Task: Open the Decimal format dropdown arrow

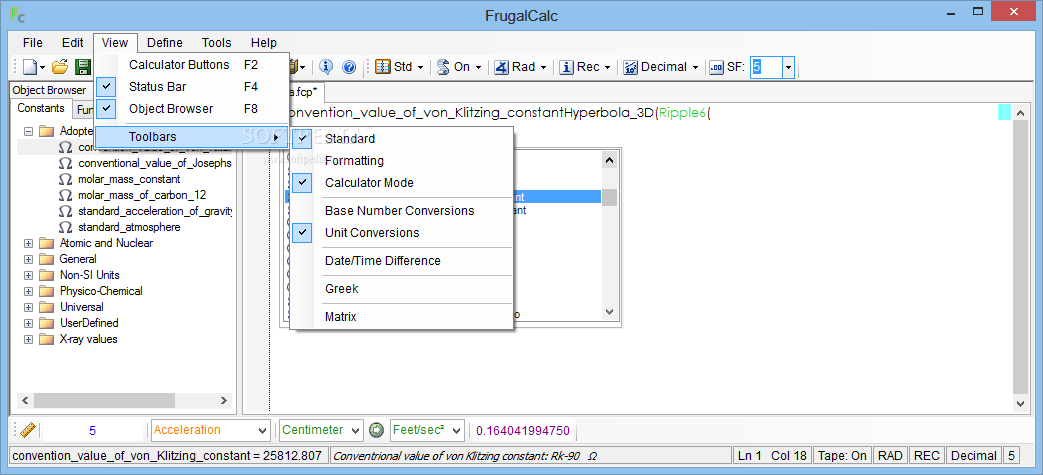Action: (695, 67)
